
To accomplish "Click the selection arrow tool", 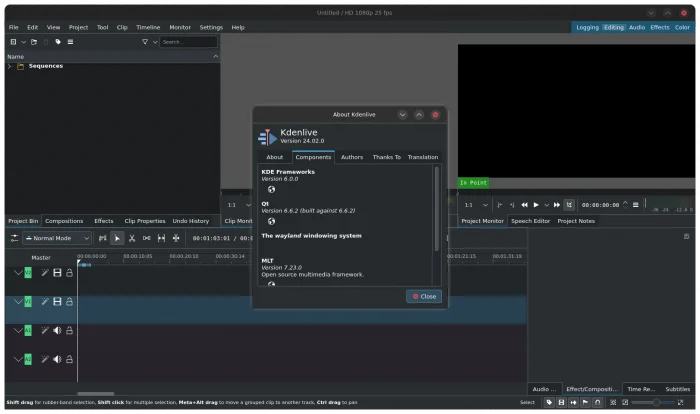I will 117,238.
